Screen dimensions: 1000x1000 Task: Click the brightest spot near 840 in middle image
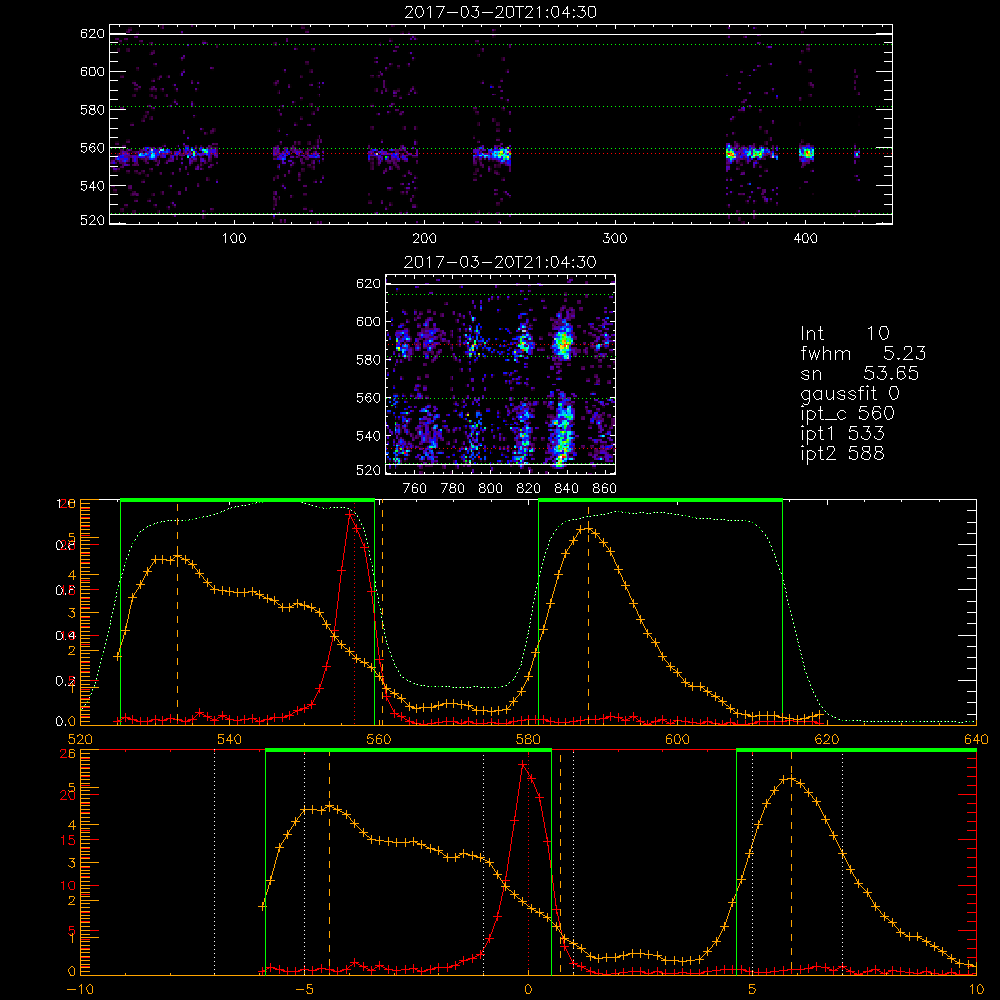click(x=563, y=344)
